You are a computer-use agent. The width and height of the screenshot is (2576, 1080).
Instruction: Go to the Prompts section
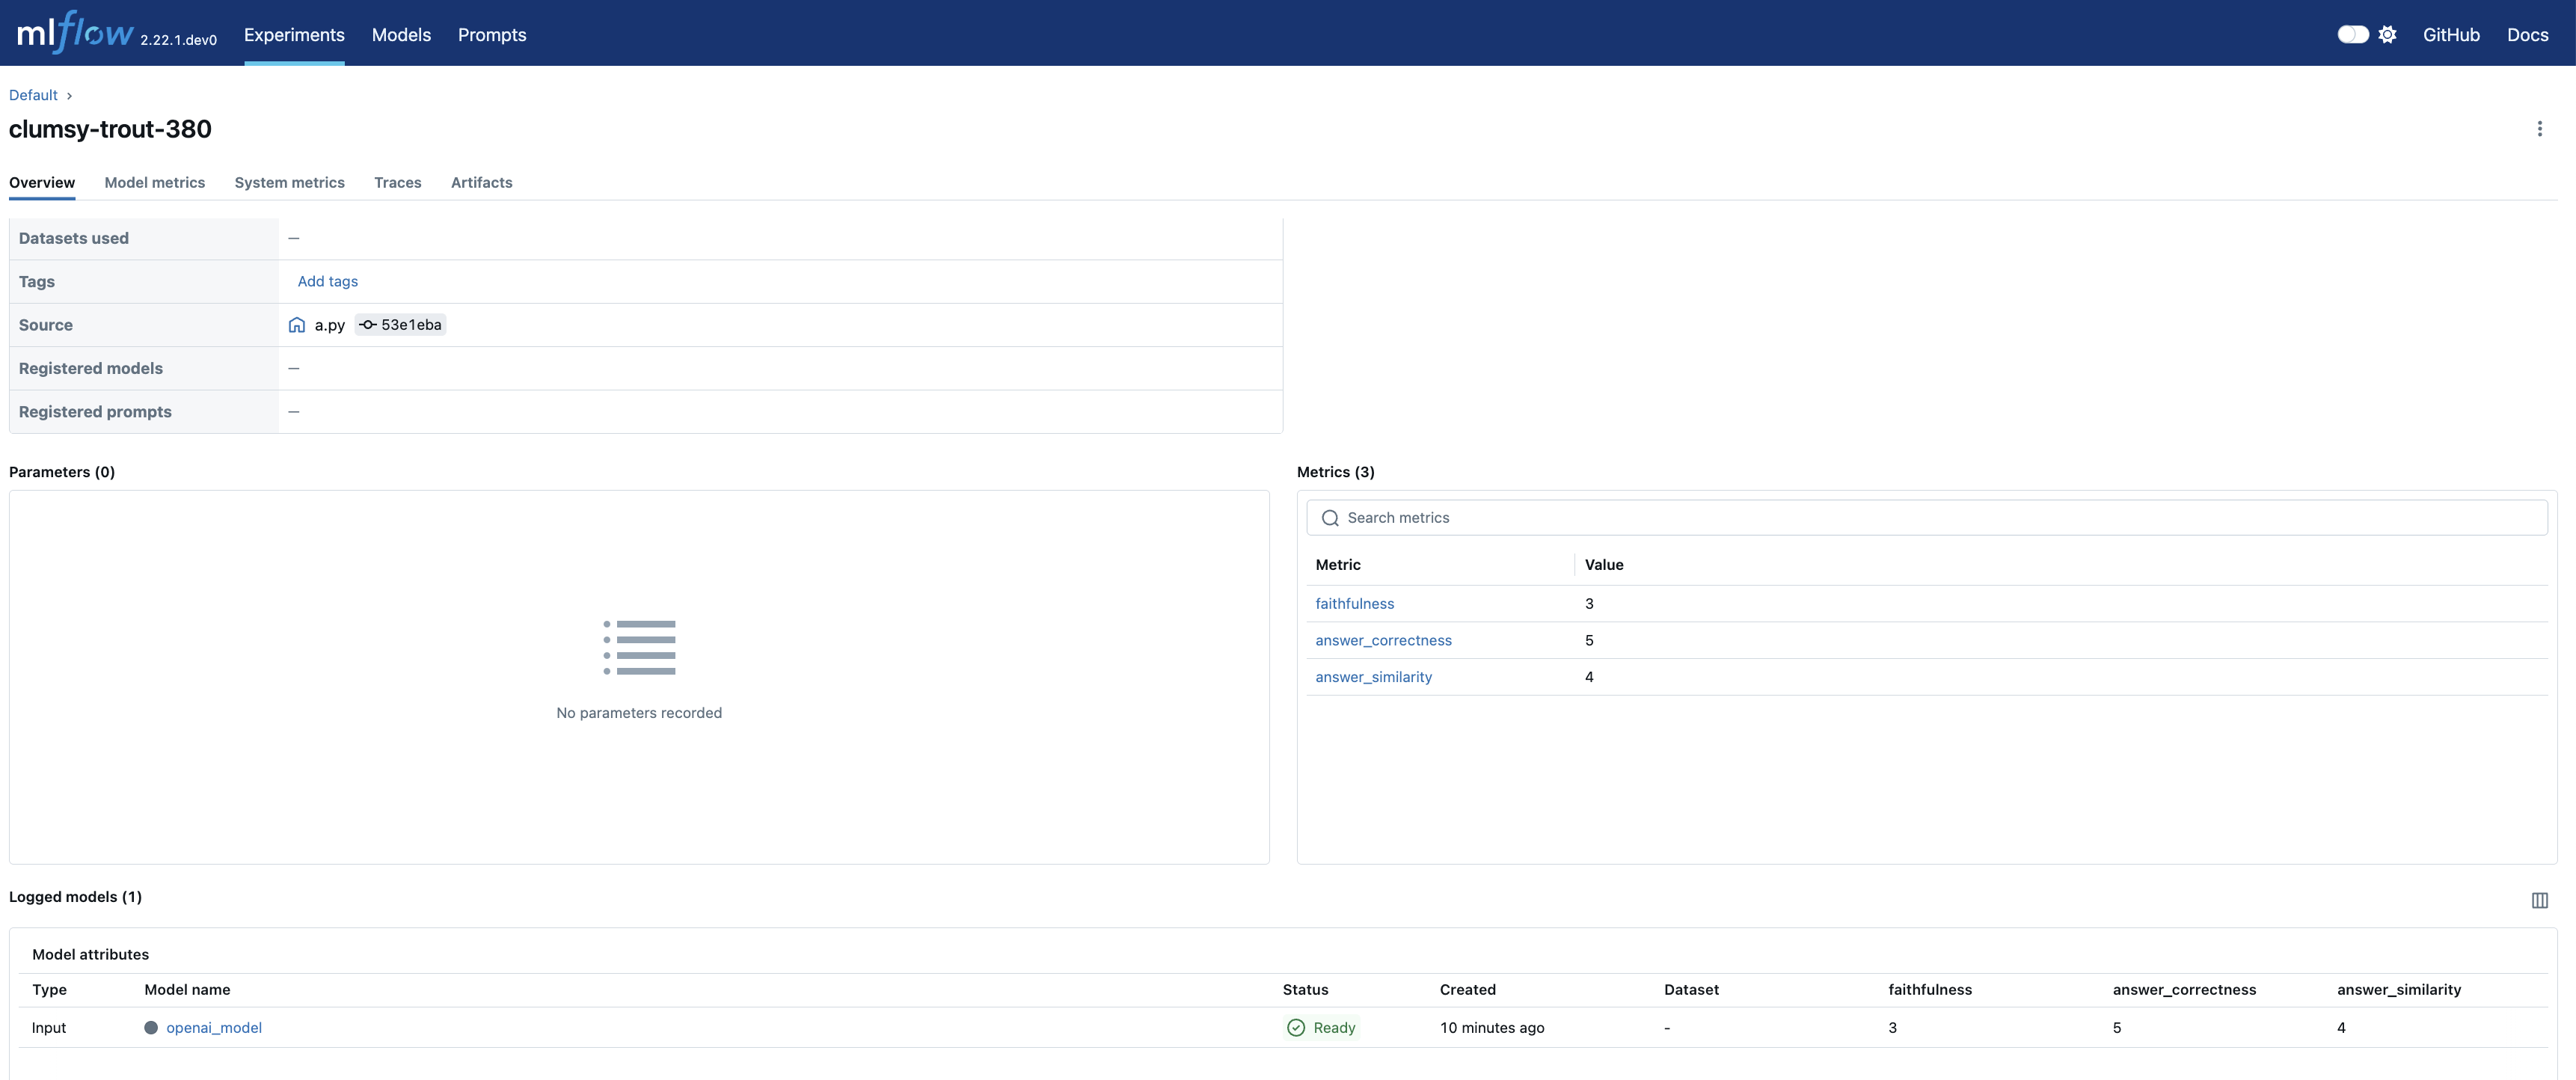tap(491, 34)
